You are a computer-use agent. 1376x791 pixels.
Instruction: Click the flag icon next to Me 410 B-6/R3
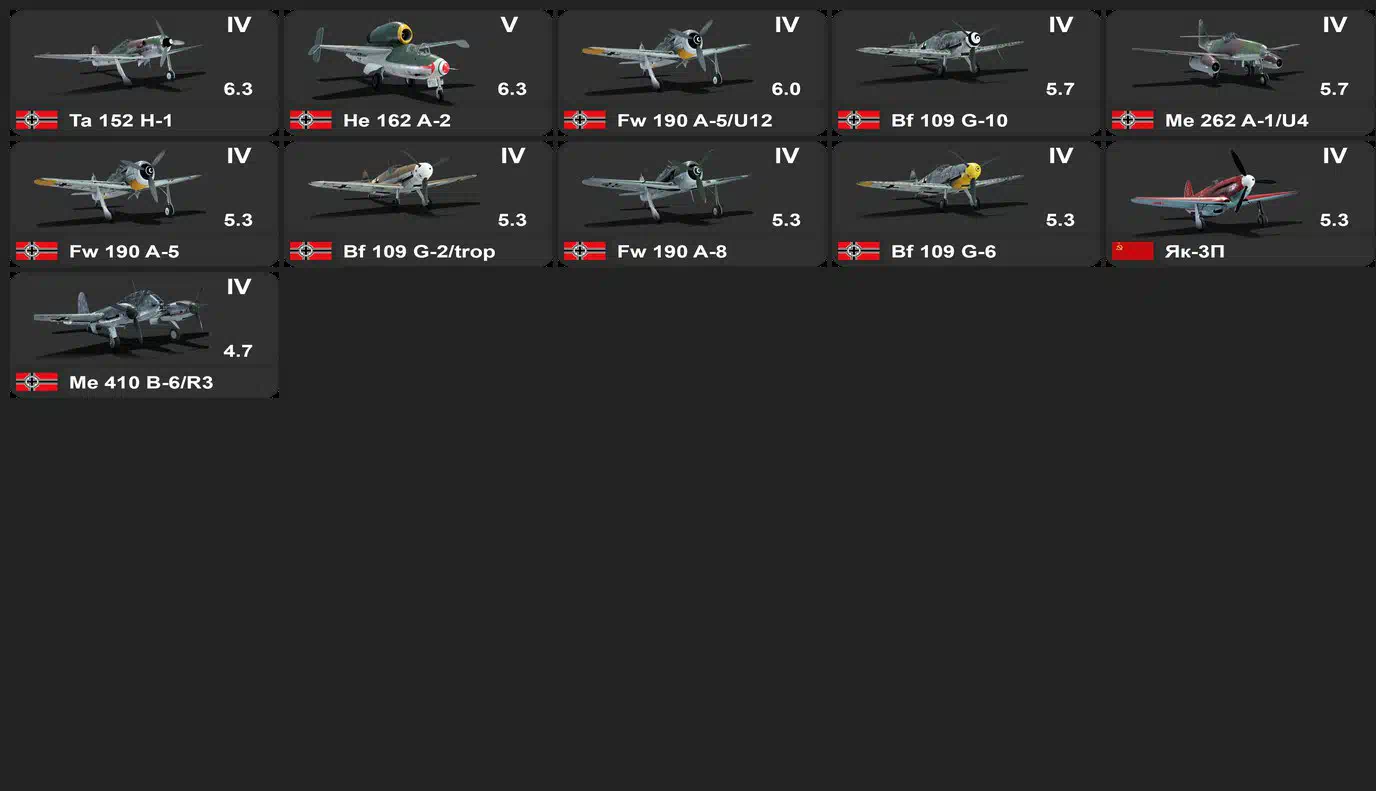[36, 382]
